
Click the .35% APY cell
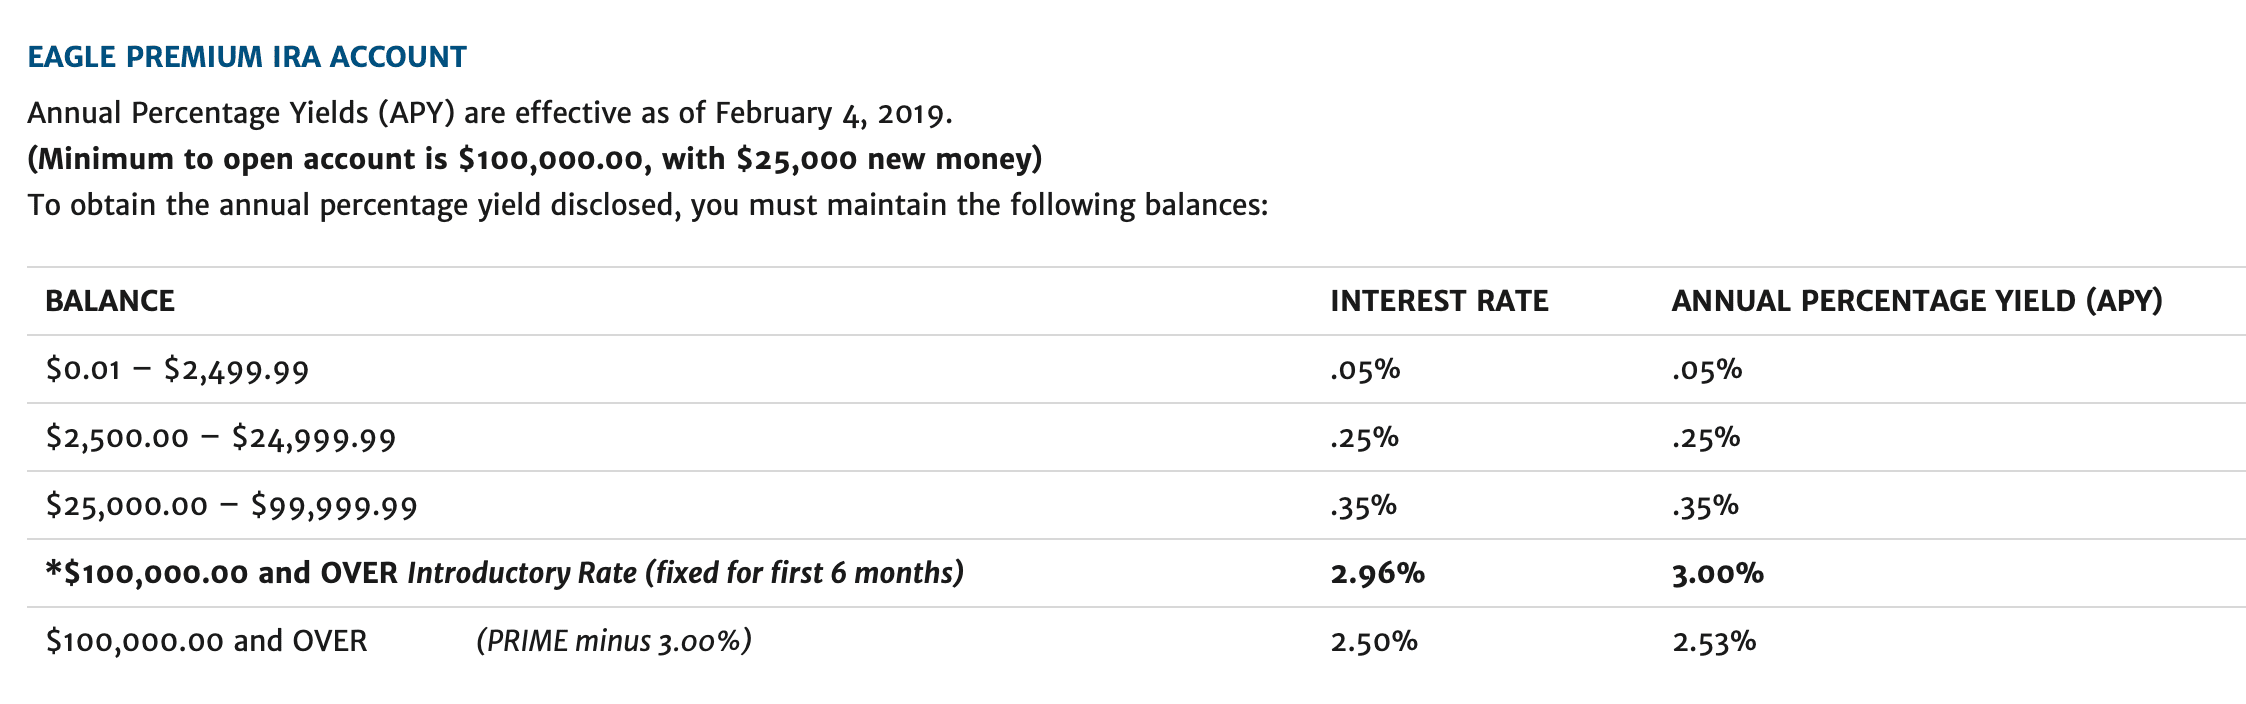1705,506
